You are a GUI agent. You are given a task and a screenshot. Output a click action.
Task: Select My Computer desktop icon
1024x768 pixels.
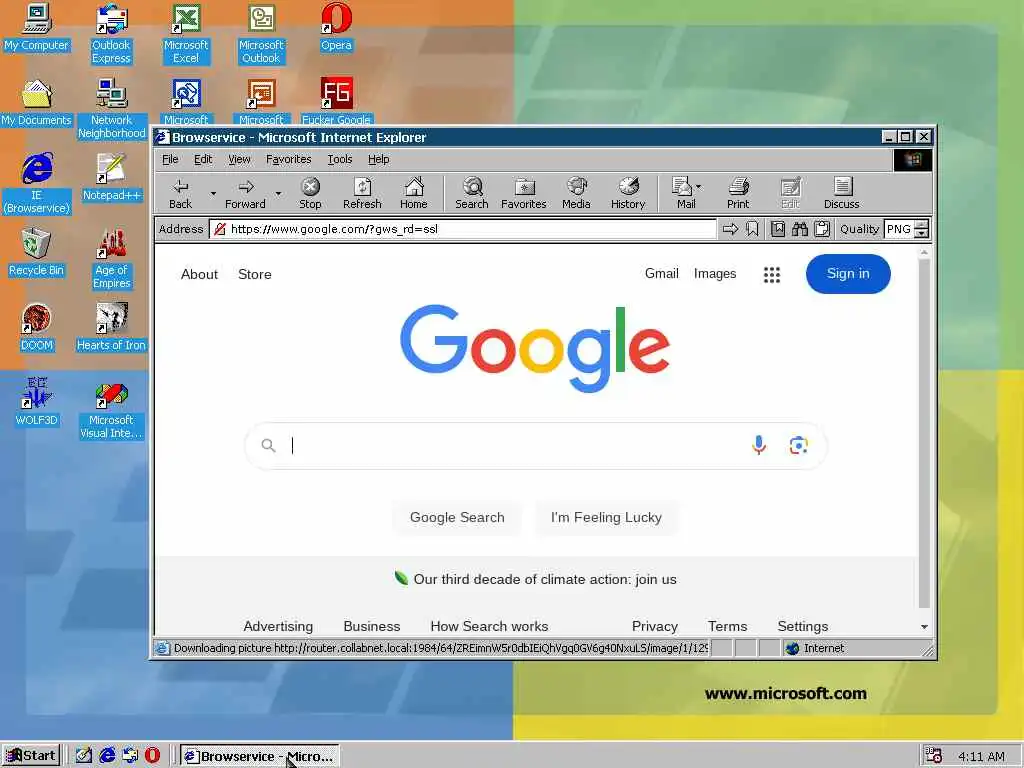(x=37, y=27)
